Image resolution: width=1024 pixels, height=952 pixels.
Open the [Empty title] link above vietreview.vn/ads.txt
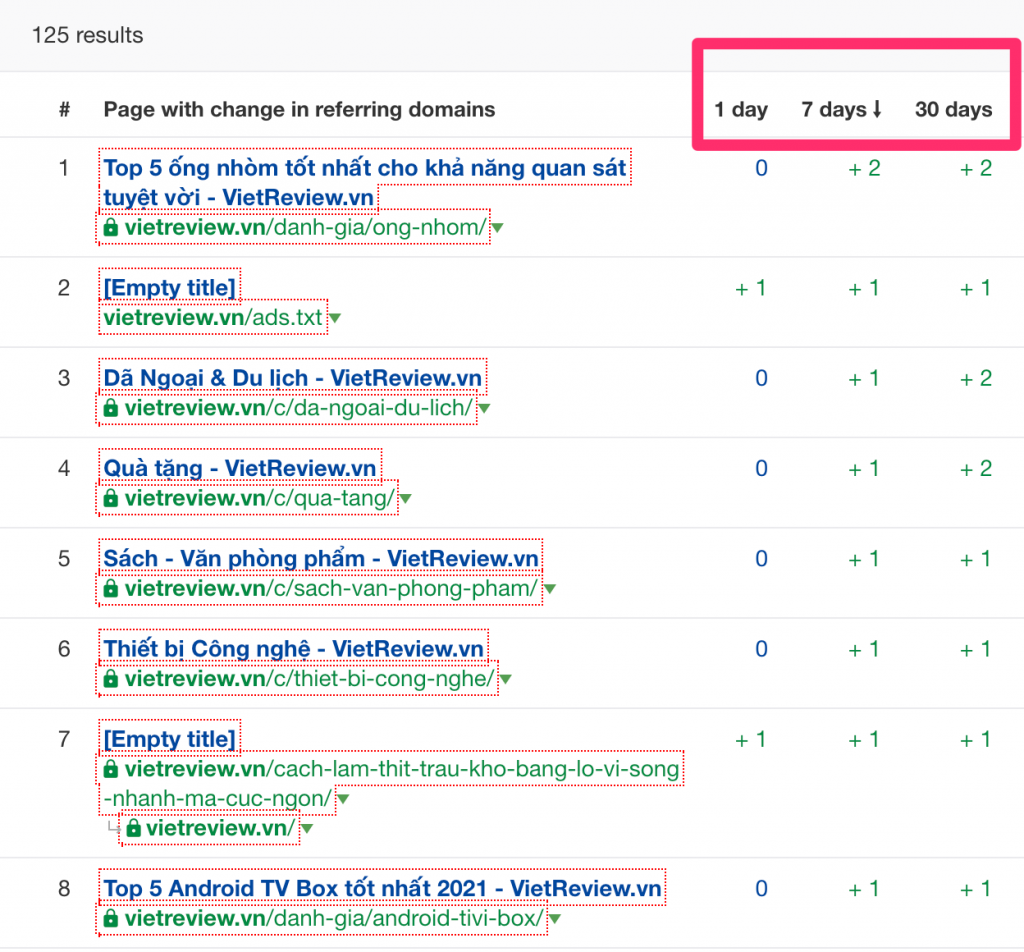169,287
